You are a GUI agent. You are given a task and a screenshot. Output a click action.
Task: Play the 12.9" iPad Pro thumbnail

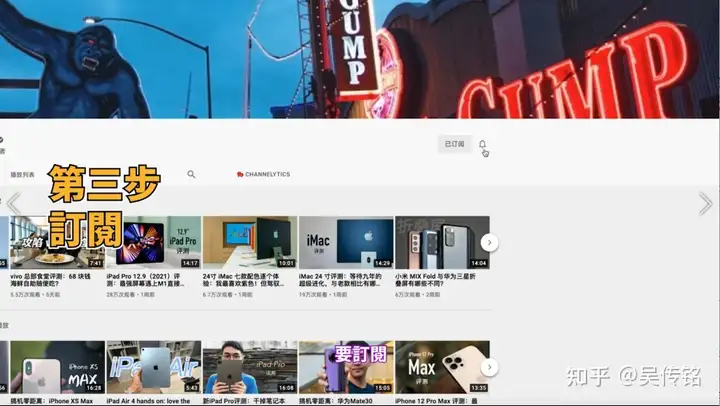tap(154, 242)
